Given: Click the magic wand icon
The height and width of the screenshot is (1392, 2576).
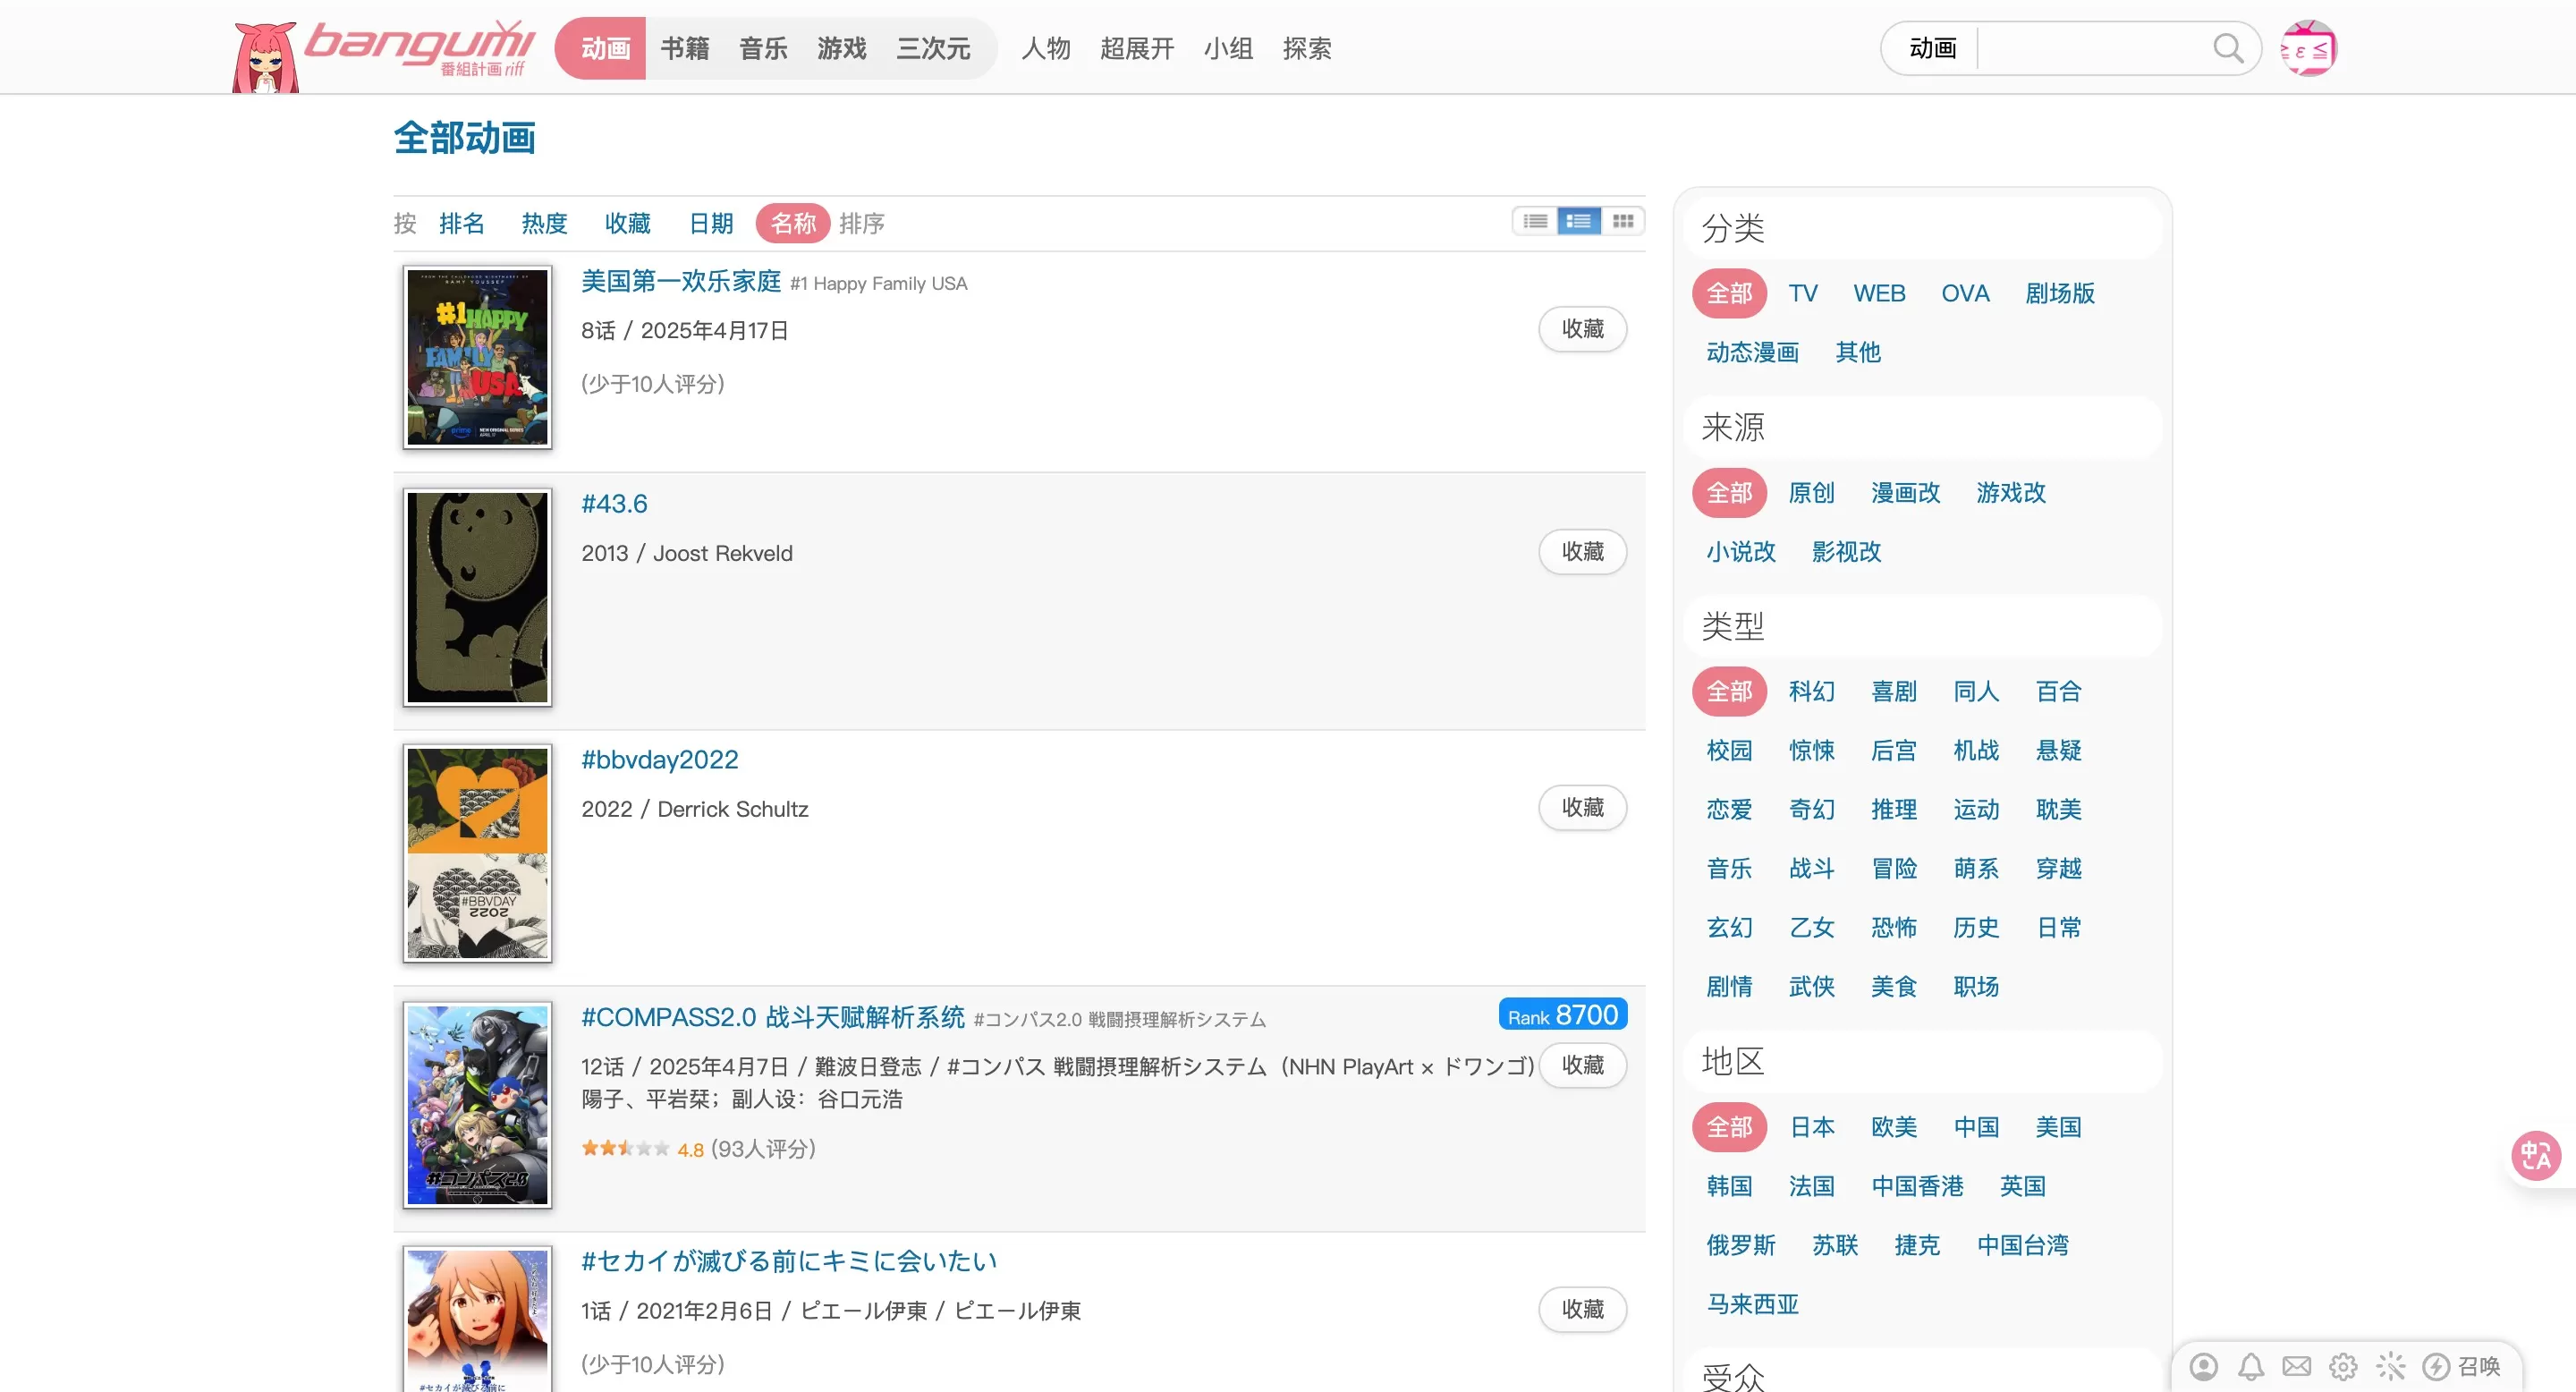Looking at the screenshot, I should click(x=2389, y=1366).
